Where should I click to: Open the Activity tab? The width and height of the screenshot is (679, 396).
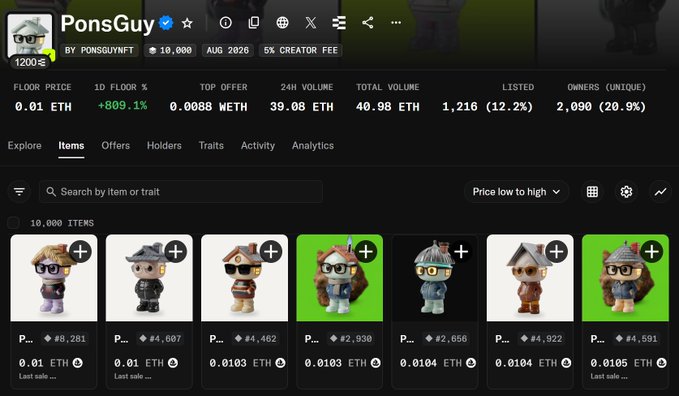point(258,146)
